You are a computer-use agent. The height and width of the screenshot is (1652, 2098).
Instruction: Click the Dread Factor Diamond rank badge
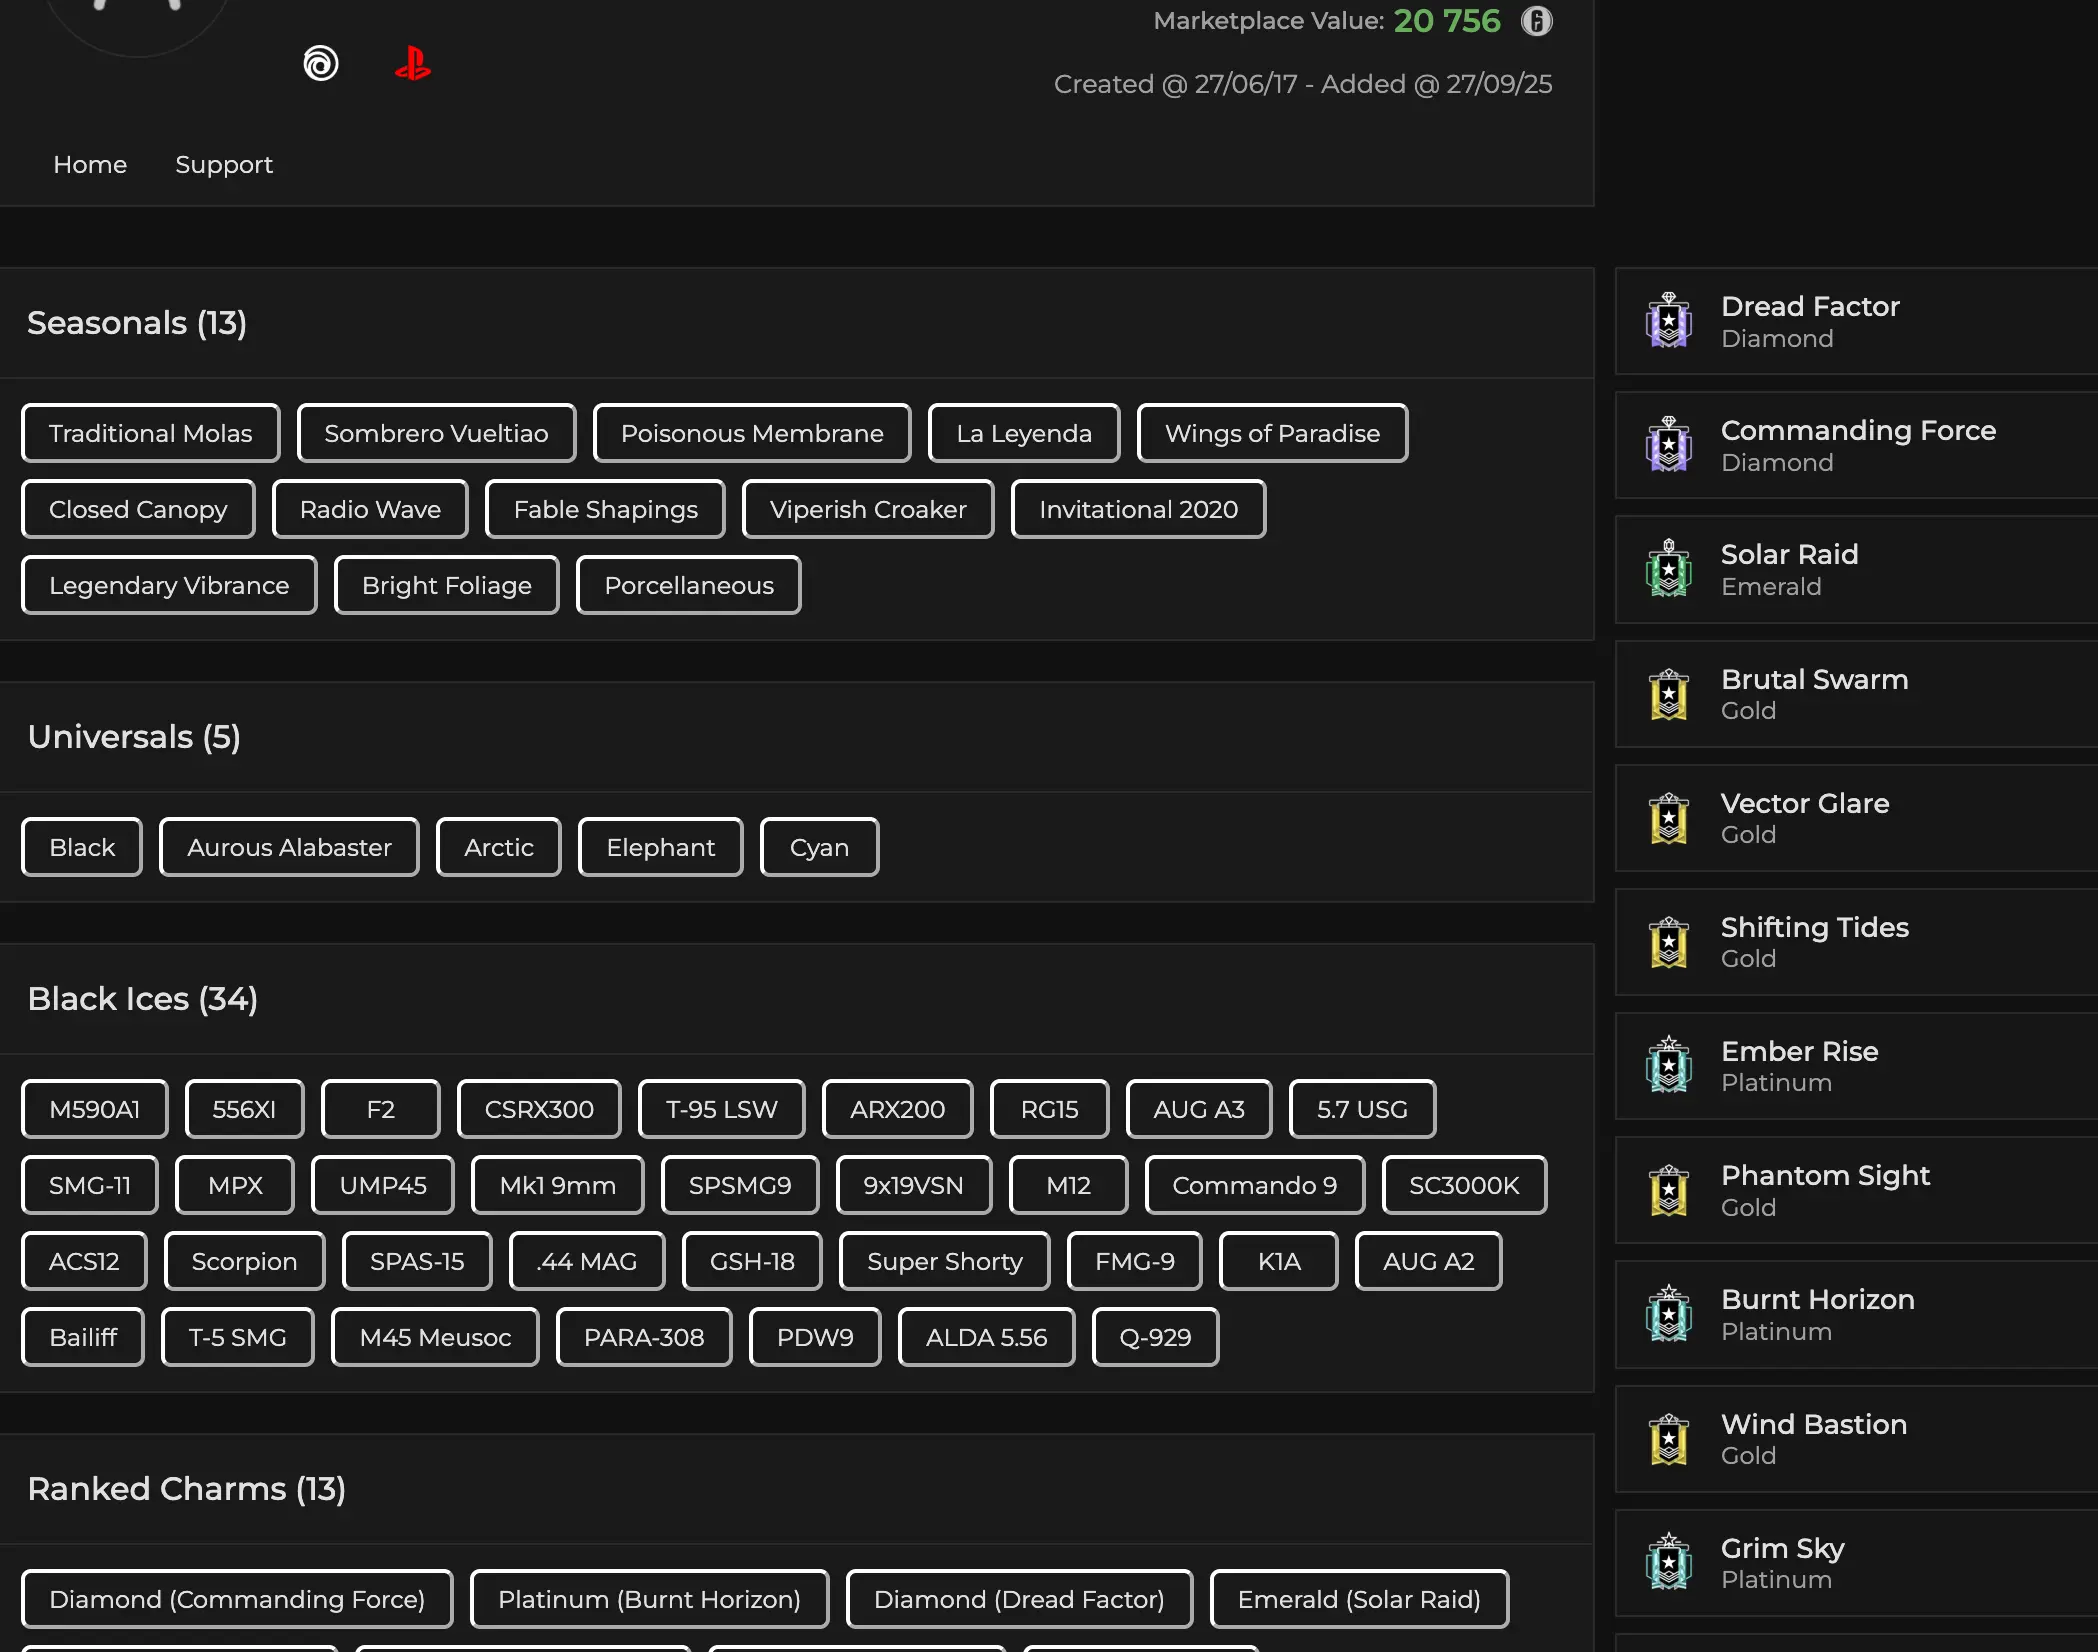coord(1668,321)
